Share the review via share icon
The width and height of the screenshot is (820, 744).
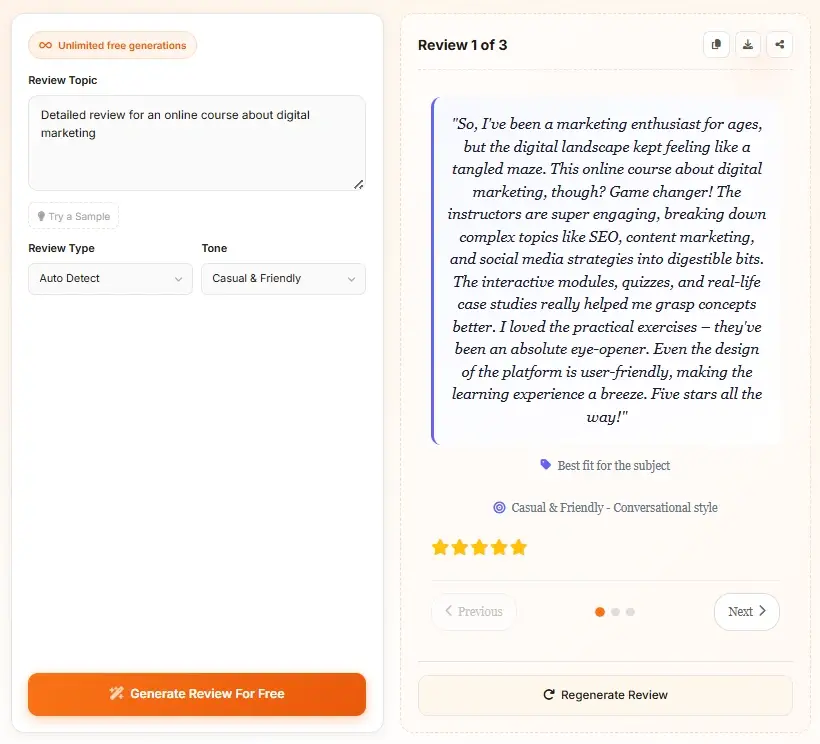(x=780, y=44)
